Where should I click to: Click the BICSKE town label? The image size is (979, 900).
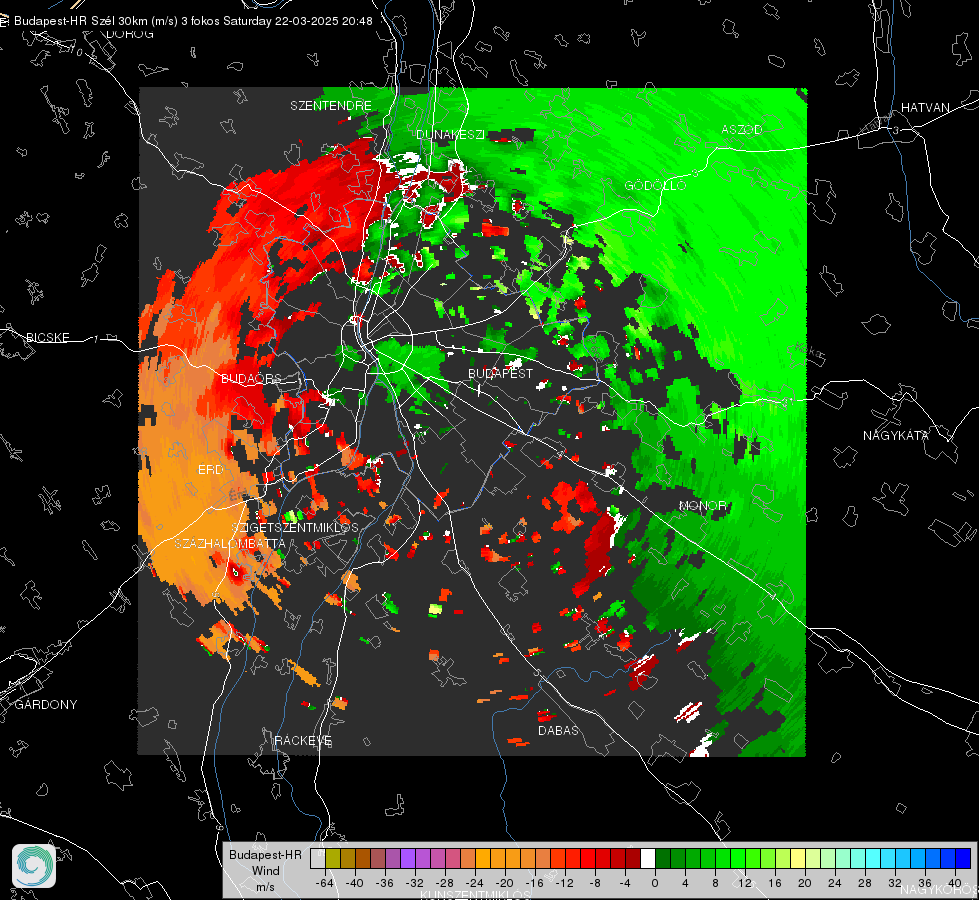(47, 337)
